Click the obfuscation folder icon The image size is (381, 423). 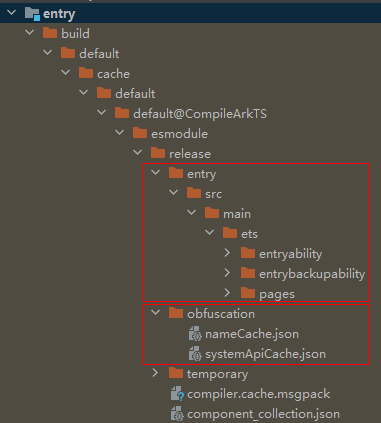tap(176, 313)
